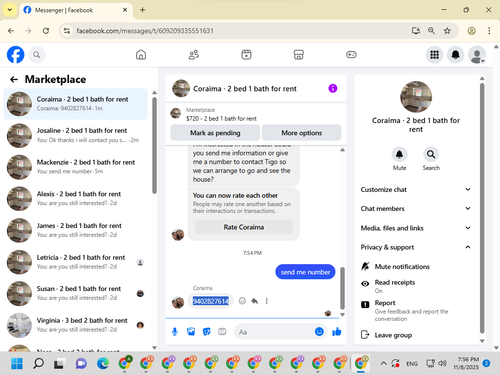The image size is (500, 375).
Task: Open the Video (Watch) icon
Action: click(x=246, y=55)
